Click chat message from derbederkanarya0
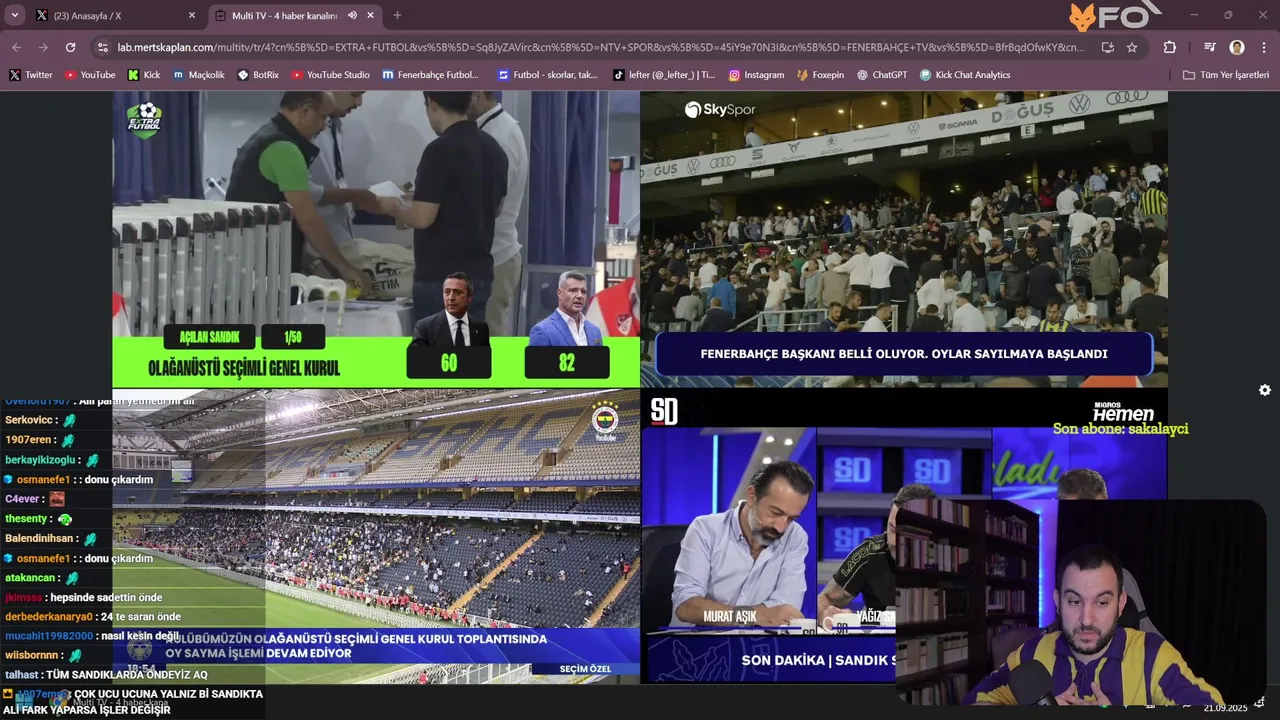1280x720 pixels. 93,617
